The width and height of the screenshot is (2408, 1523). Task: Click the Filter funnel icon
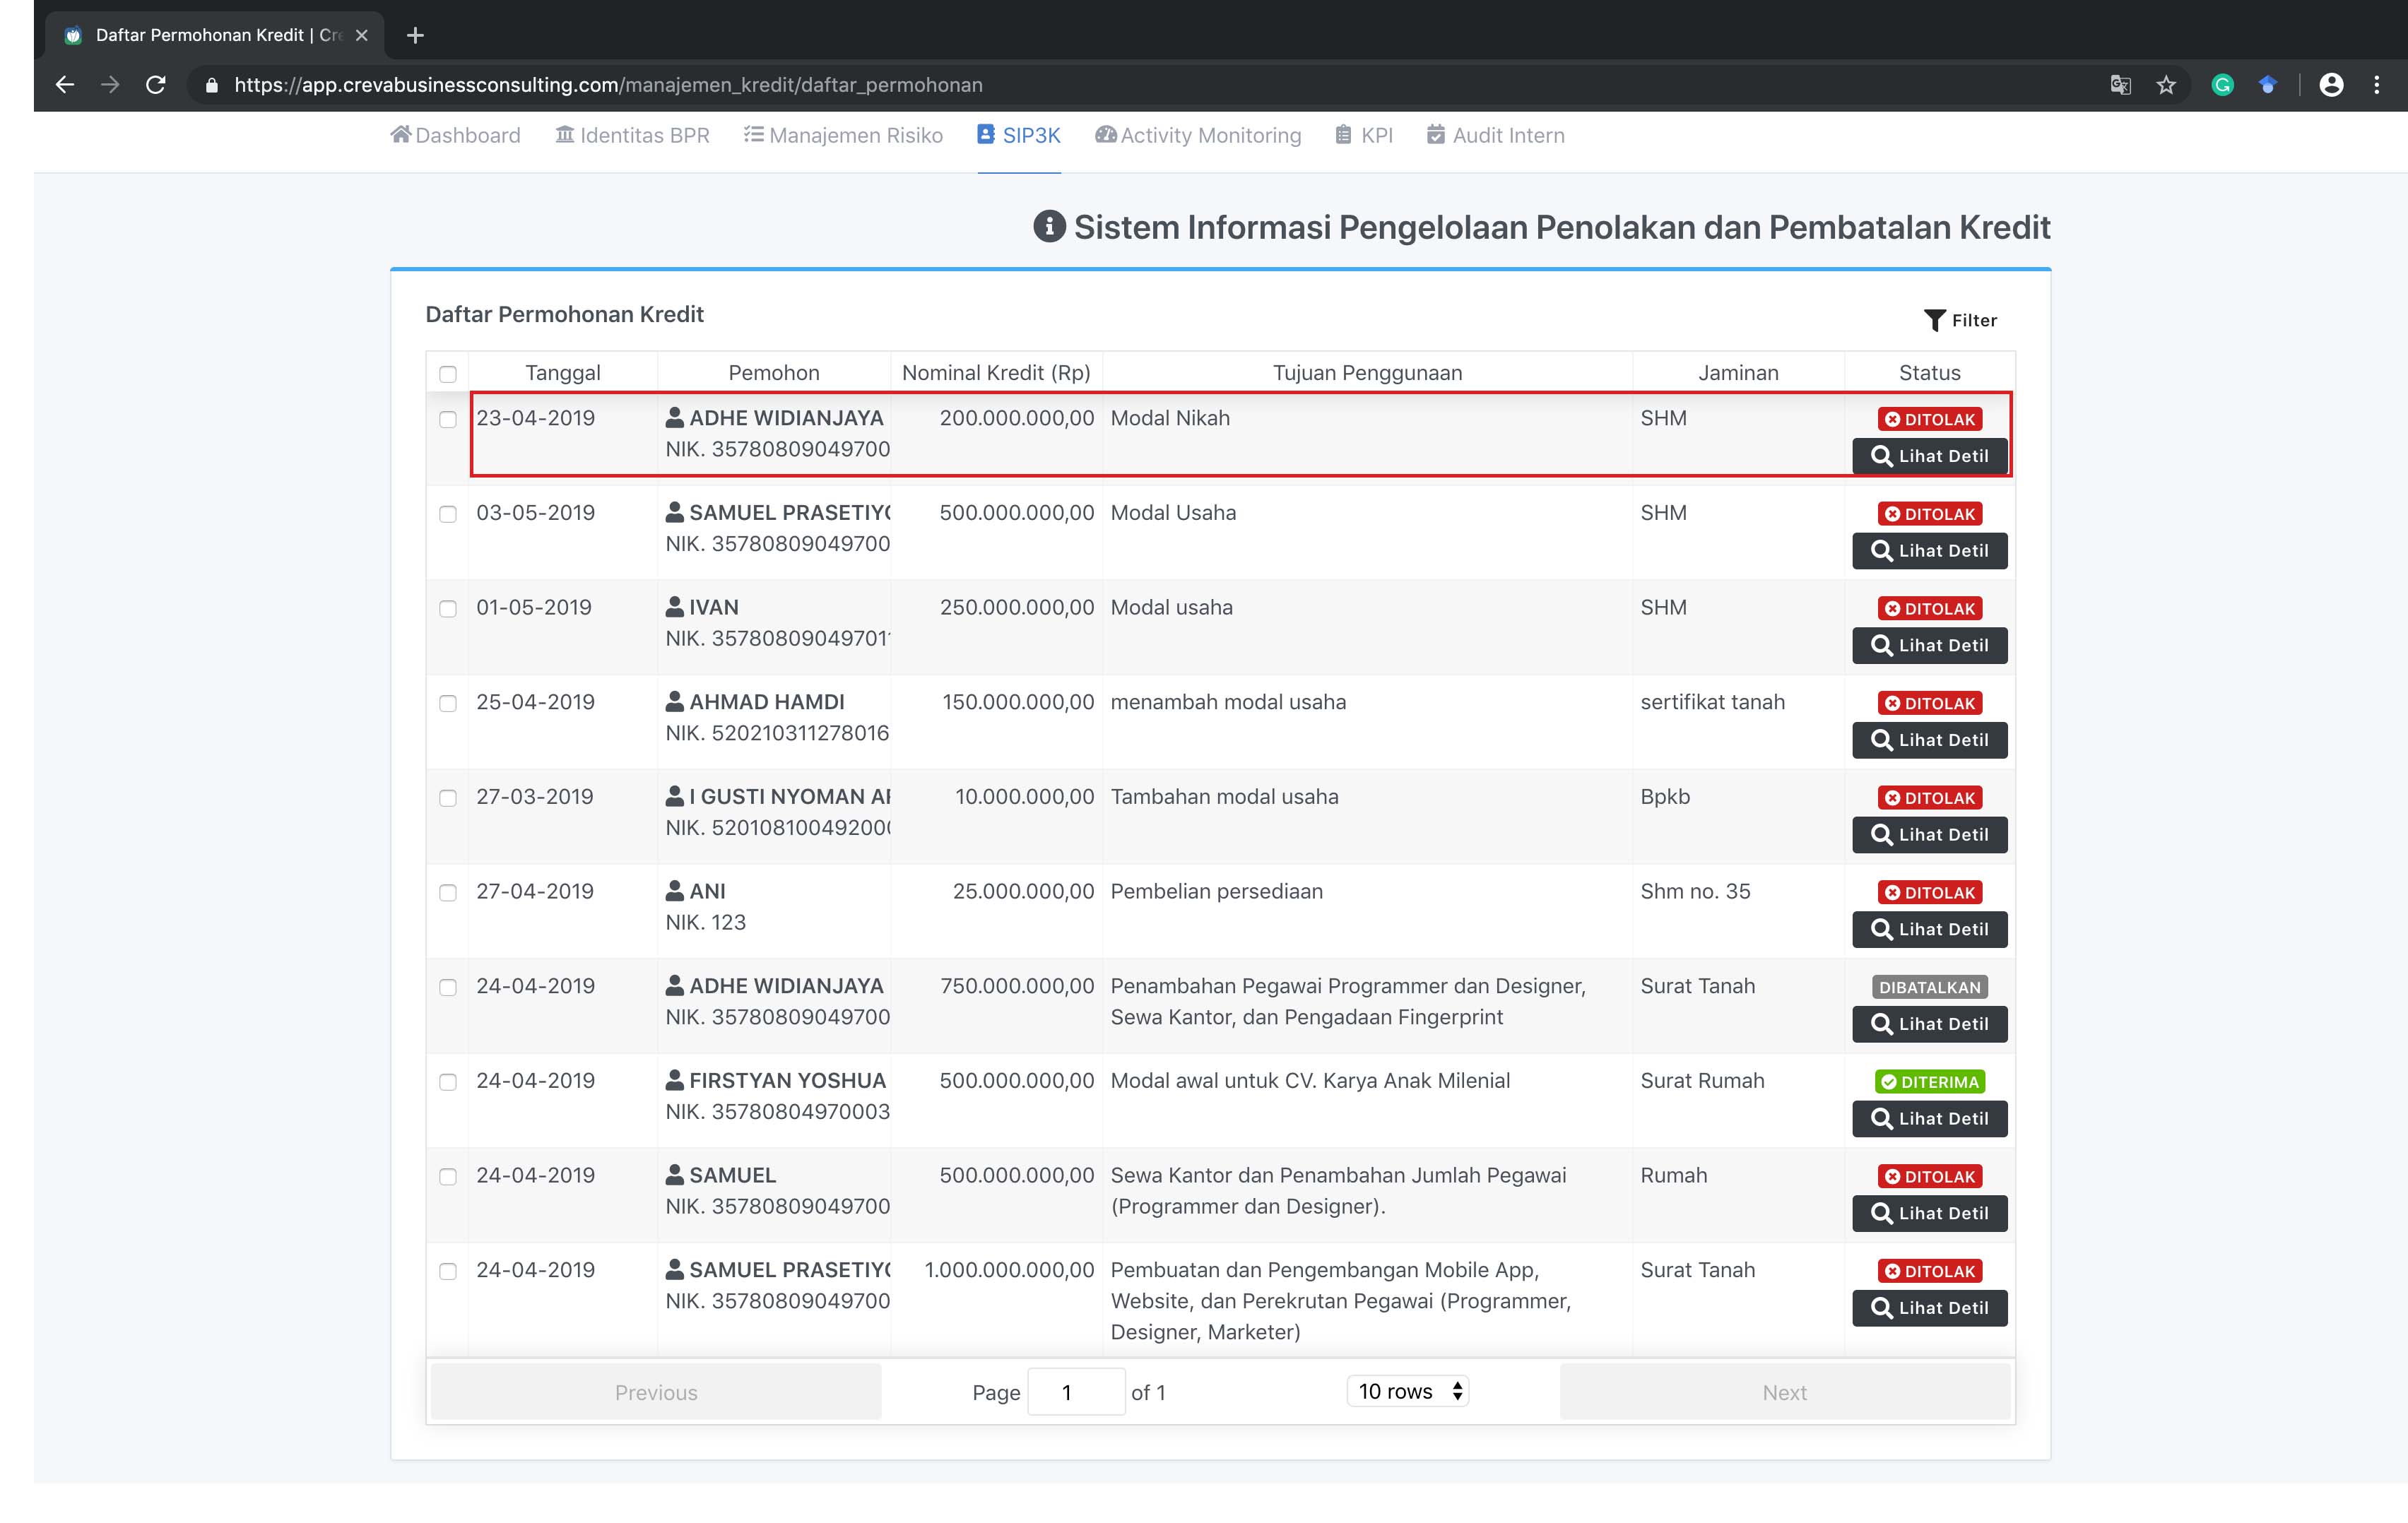pyautogui.click(x=1934, y=320)
